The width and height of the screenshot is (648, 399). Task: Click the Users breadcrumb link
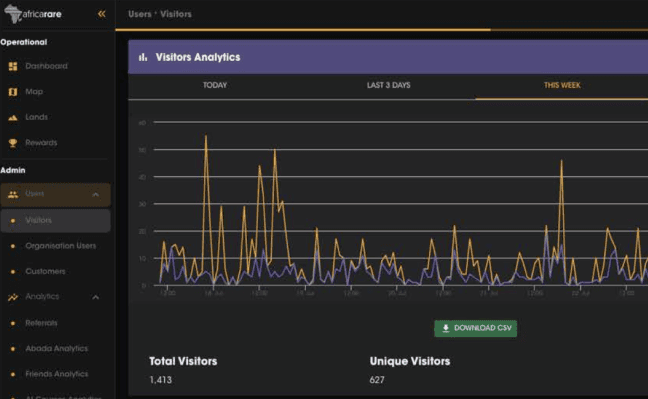[140, 14]
